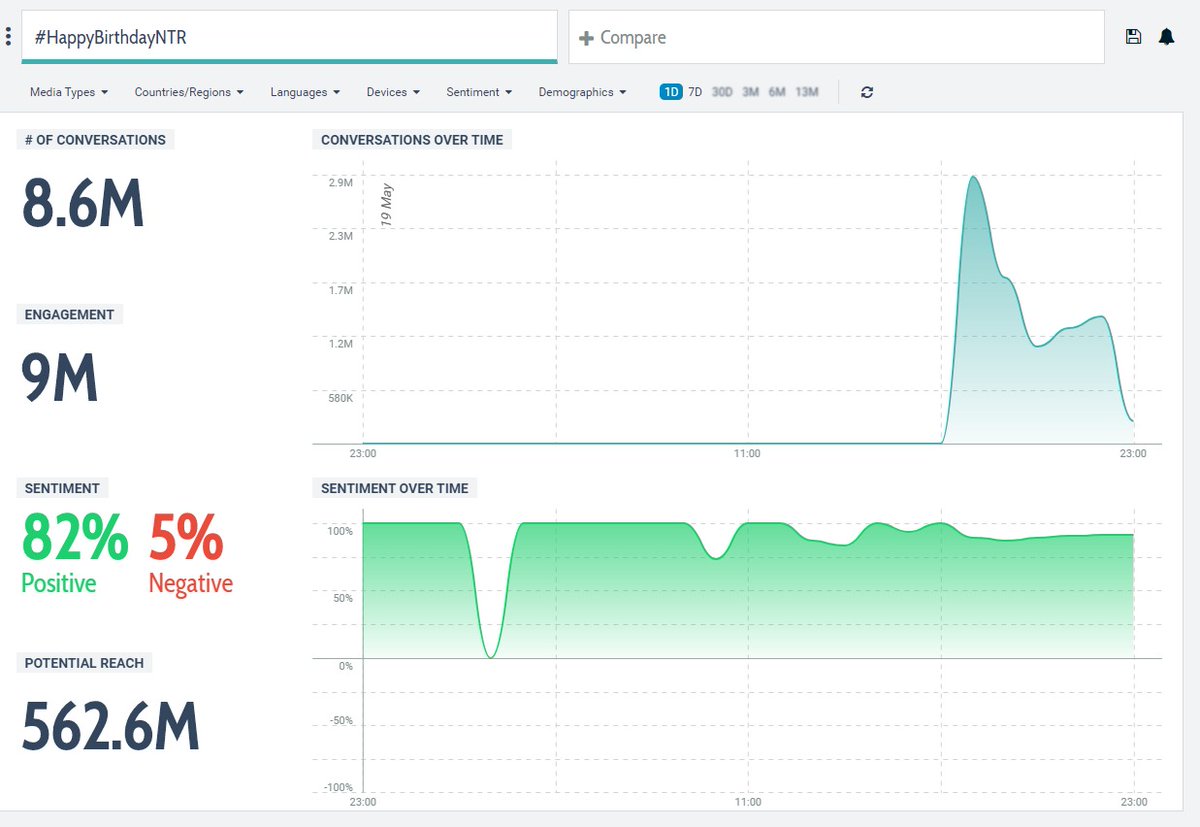
Task: Click the -100% axis label on sentiment chart
Action: (340, 787)
